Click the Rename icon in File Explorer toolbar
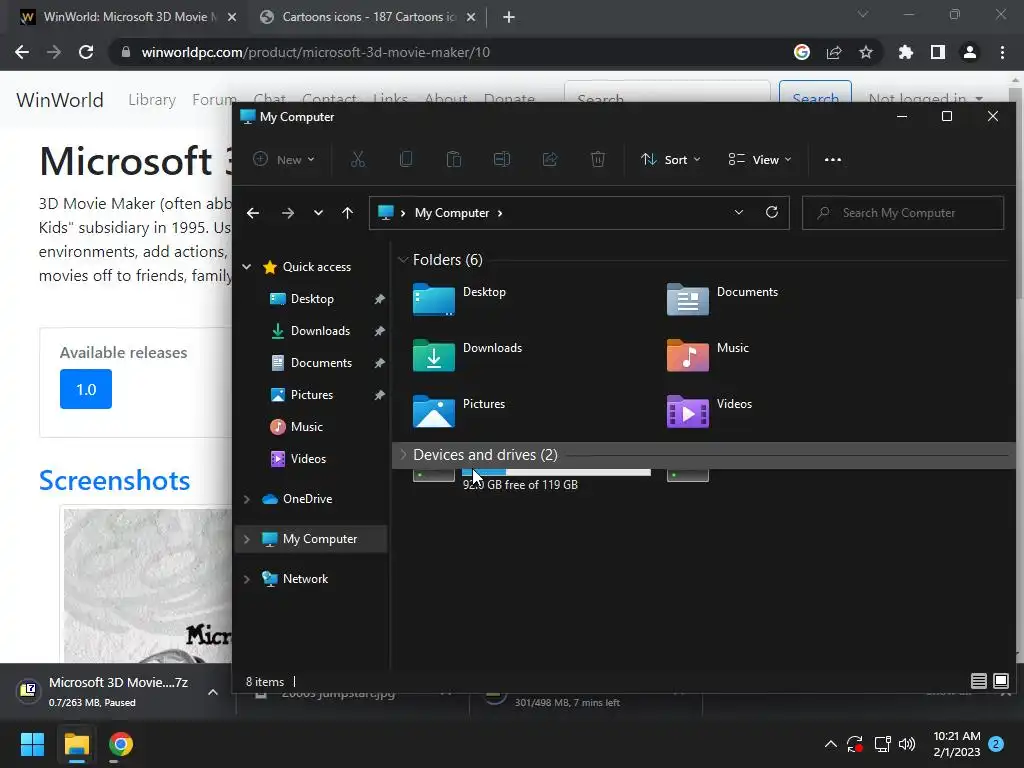 [502, 159]
